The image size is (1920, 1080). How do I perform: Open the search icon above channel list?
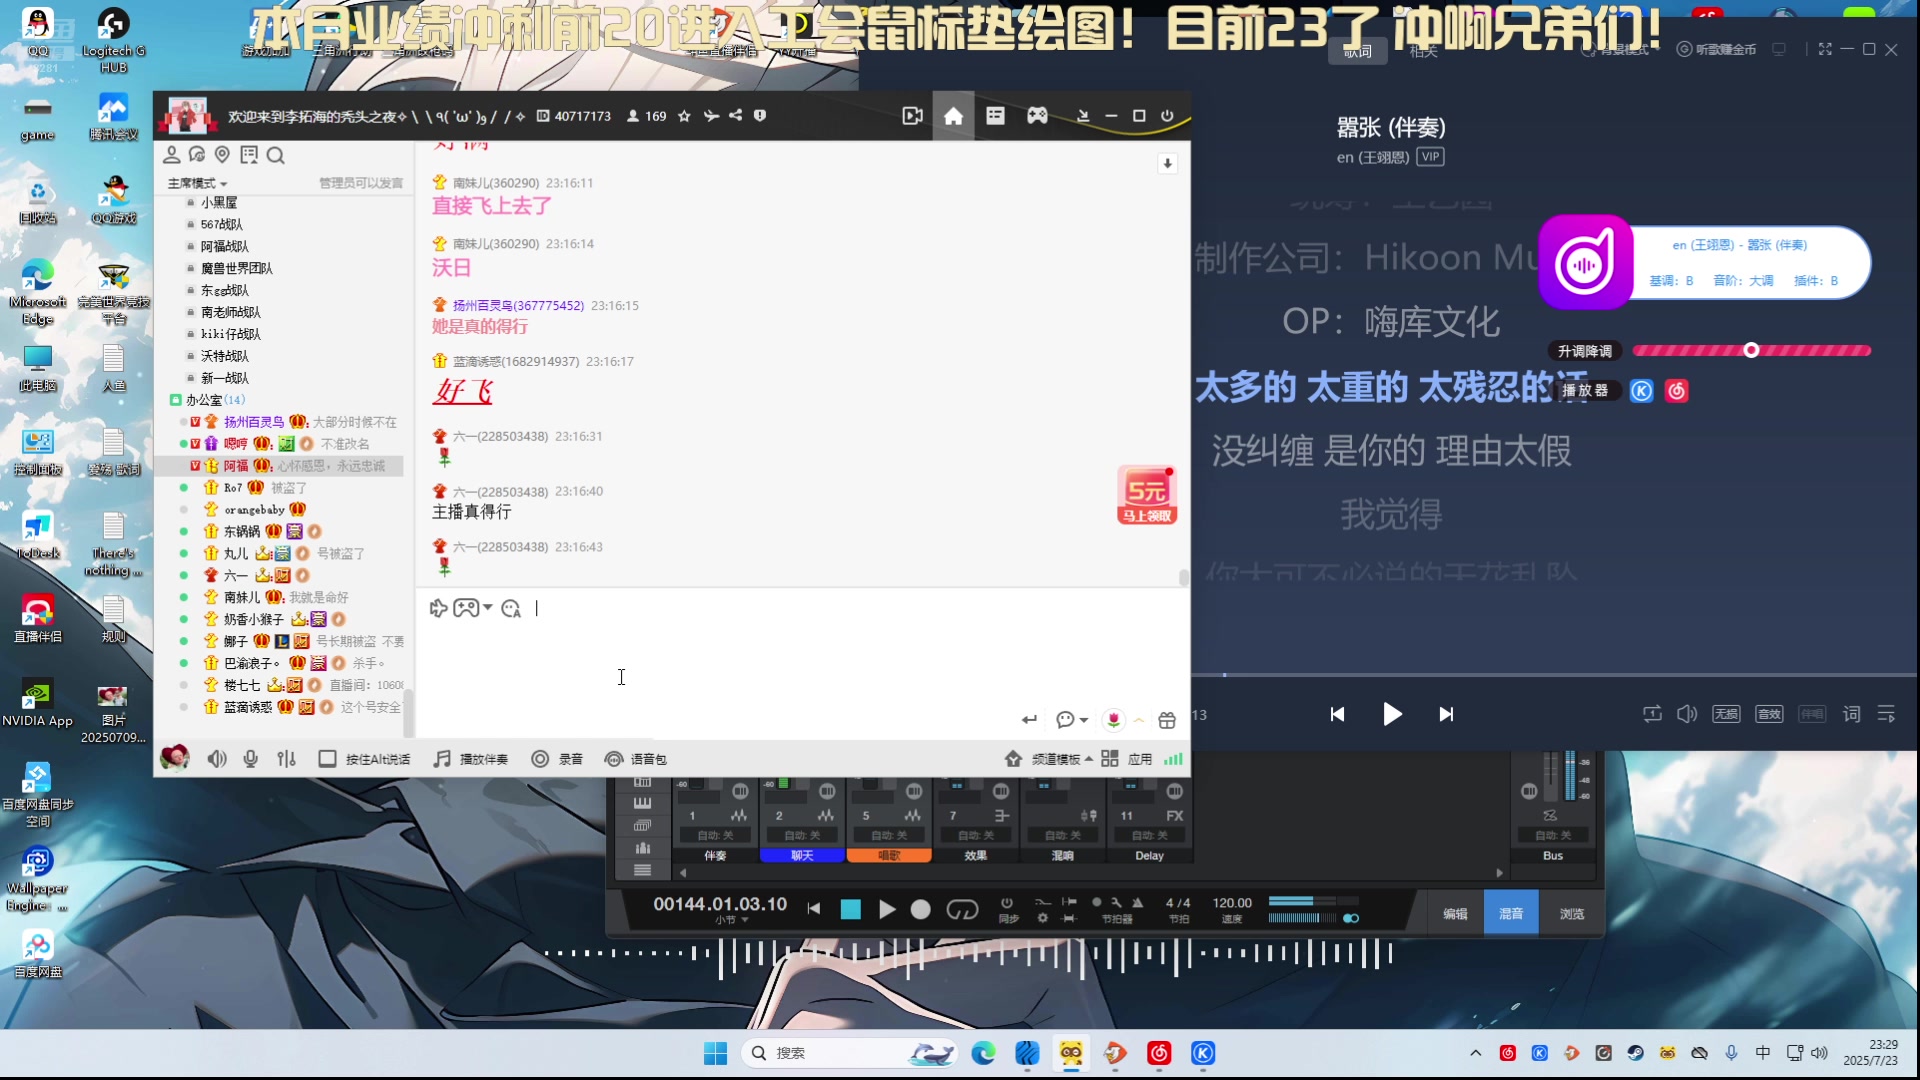coord(276,155)
